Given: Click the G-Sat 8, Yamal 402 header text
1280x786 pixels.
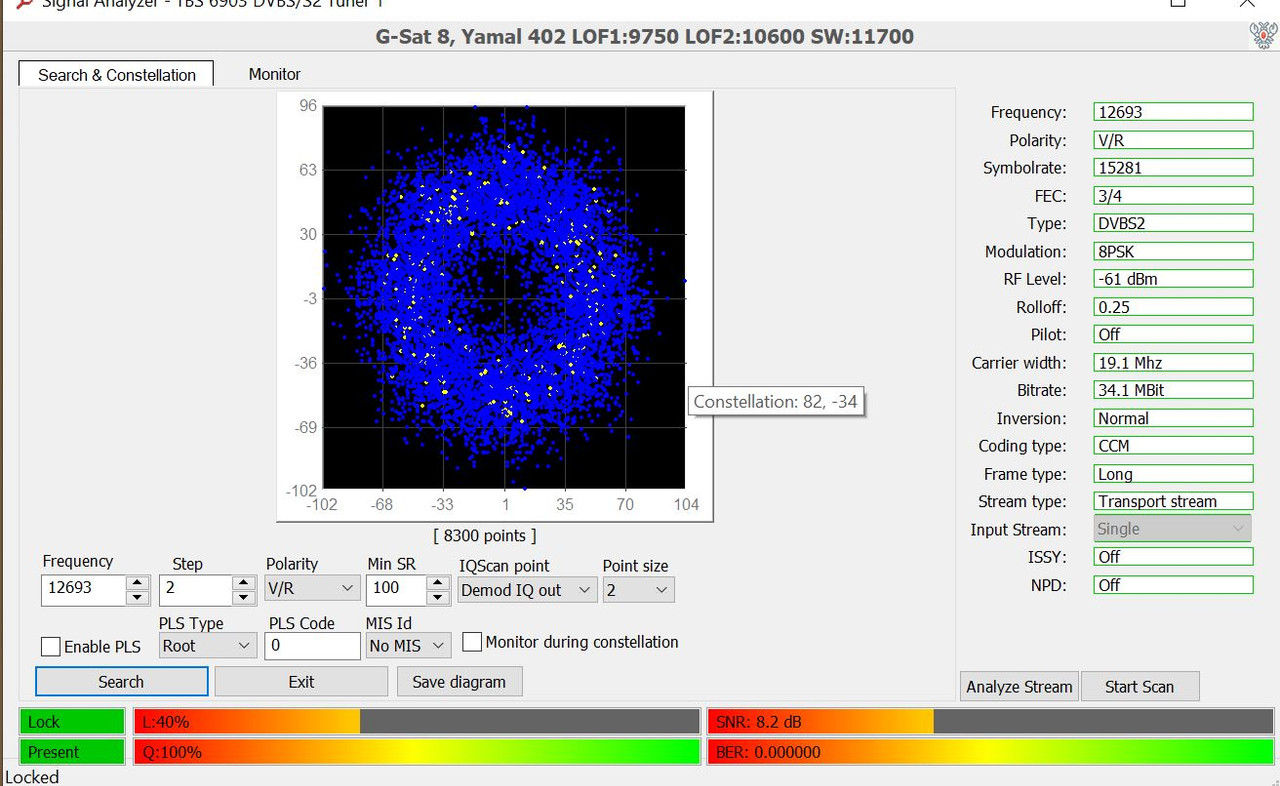Looking at the screenshot, I should tap(644, 37).
